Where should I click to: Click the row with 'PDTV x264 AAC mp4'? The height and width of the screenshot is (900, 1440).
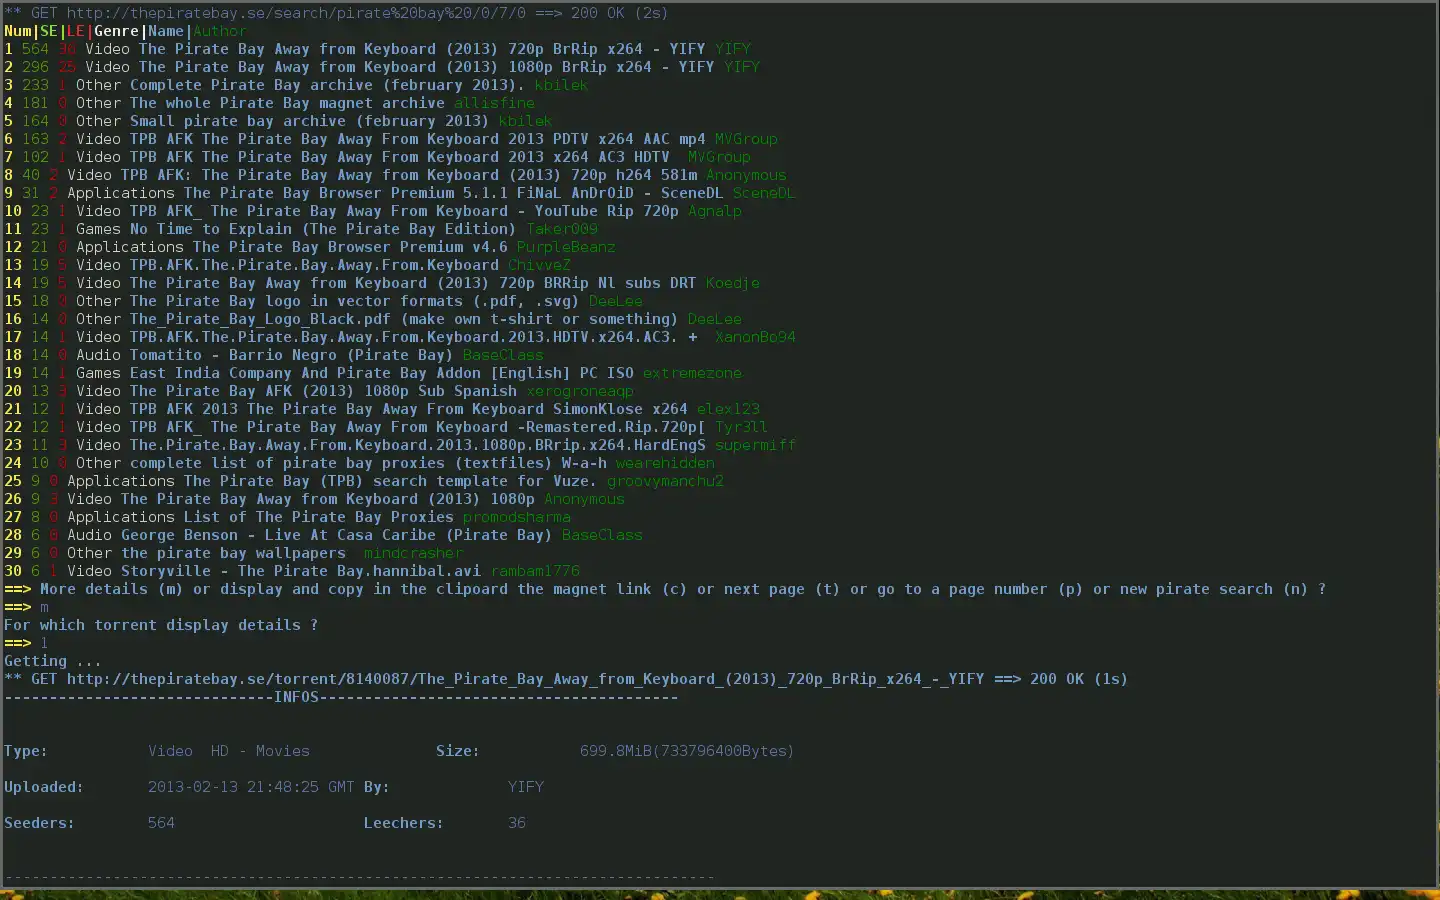[391, 139]
